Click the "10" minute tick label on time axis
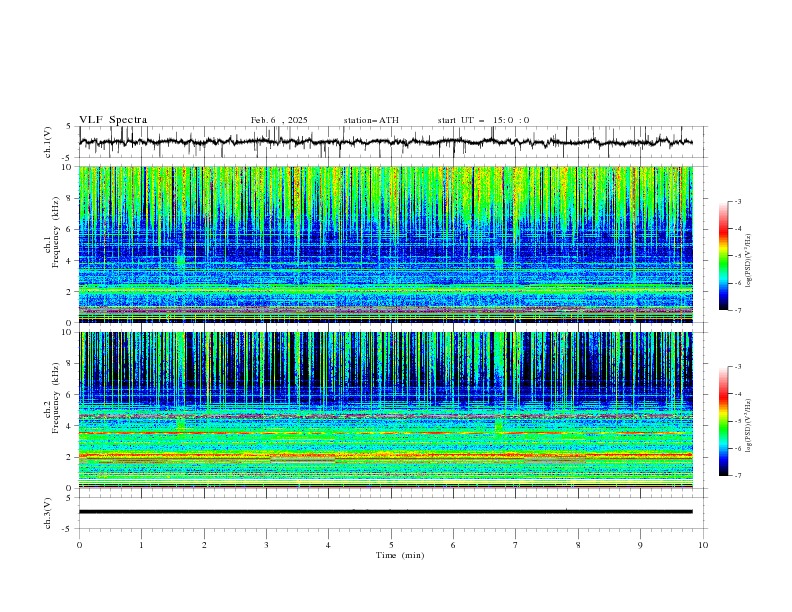 pyautogui.click(x=703, y=545)
